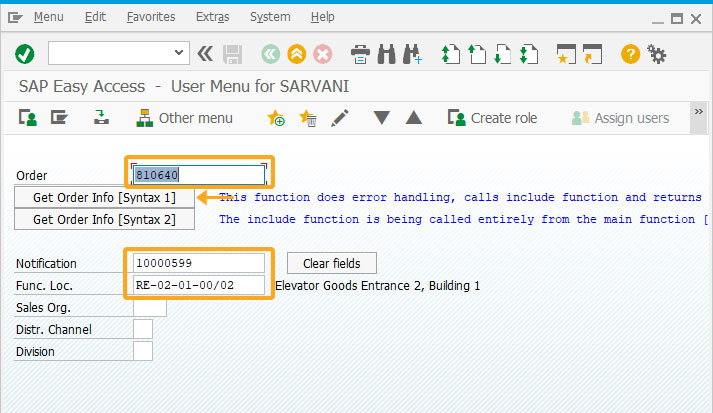Viewport: 713px width, 413px height.
Task: Open the System menu
Action: 270,17
